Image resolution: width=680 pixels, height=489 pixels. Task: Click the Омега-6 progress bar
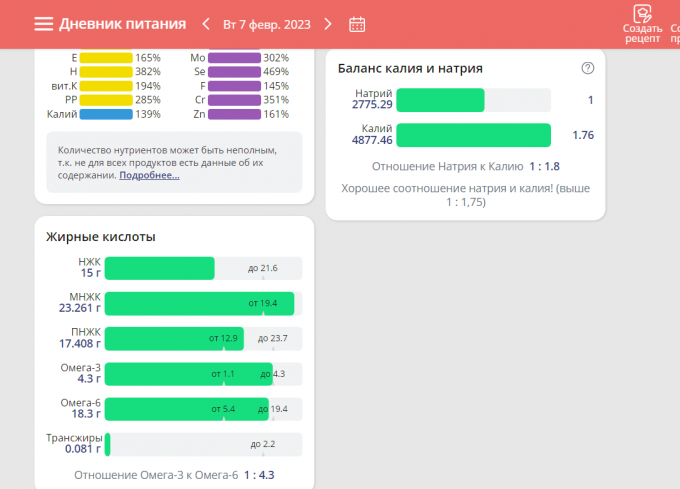tap(186, 408)
